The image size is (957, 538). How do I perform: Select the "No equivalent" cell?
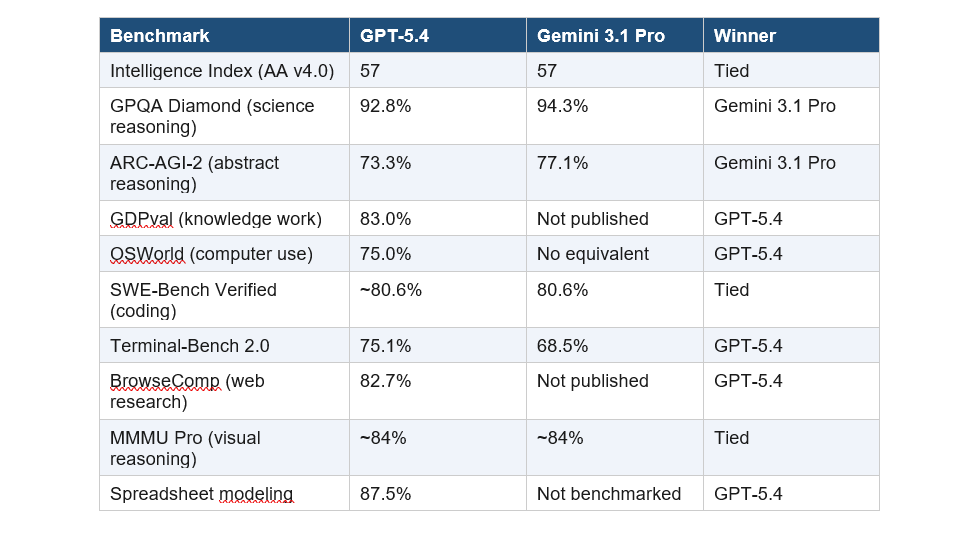pyautogui.click(x=592, y=254)
